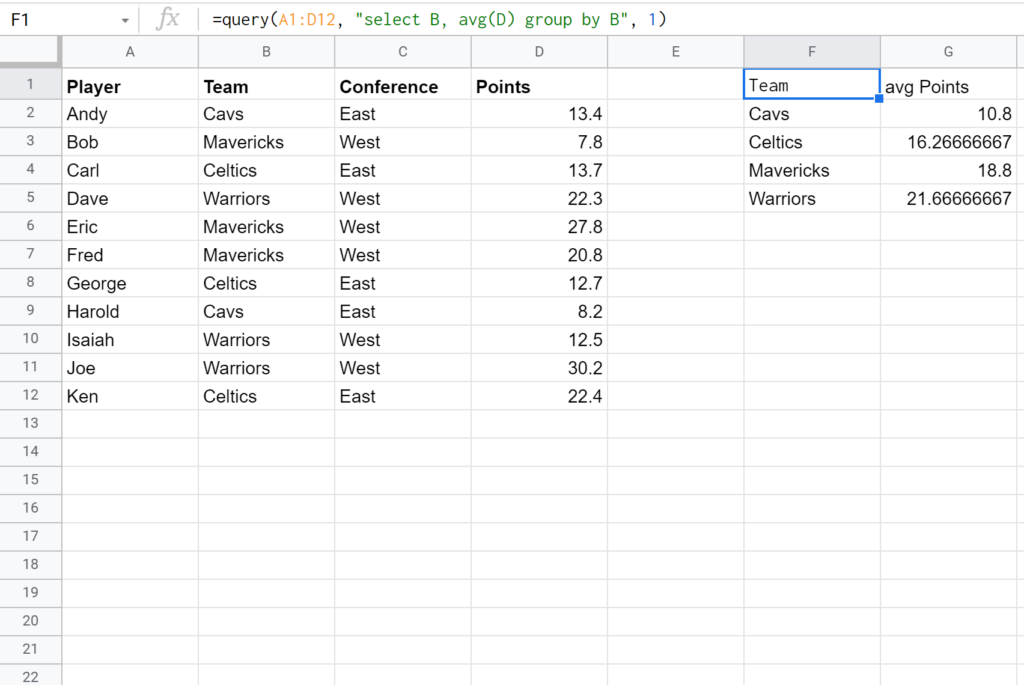This screenshot has width=1024, height=685.
Task: Select the empty cell E1
Action: (675, 85)
